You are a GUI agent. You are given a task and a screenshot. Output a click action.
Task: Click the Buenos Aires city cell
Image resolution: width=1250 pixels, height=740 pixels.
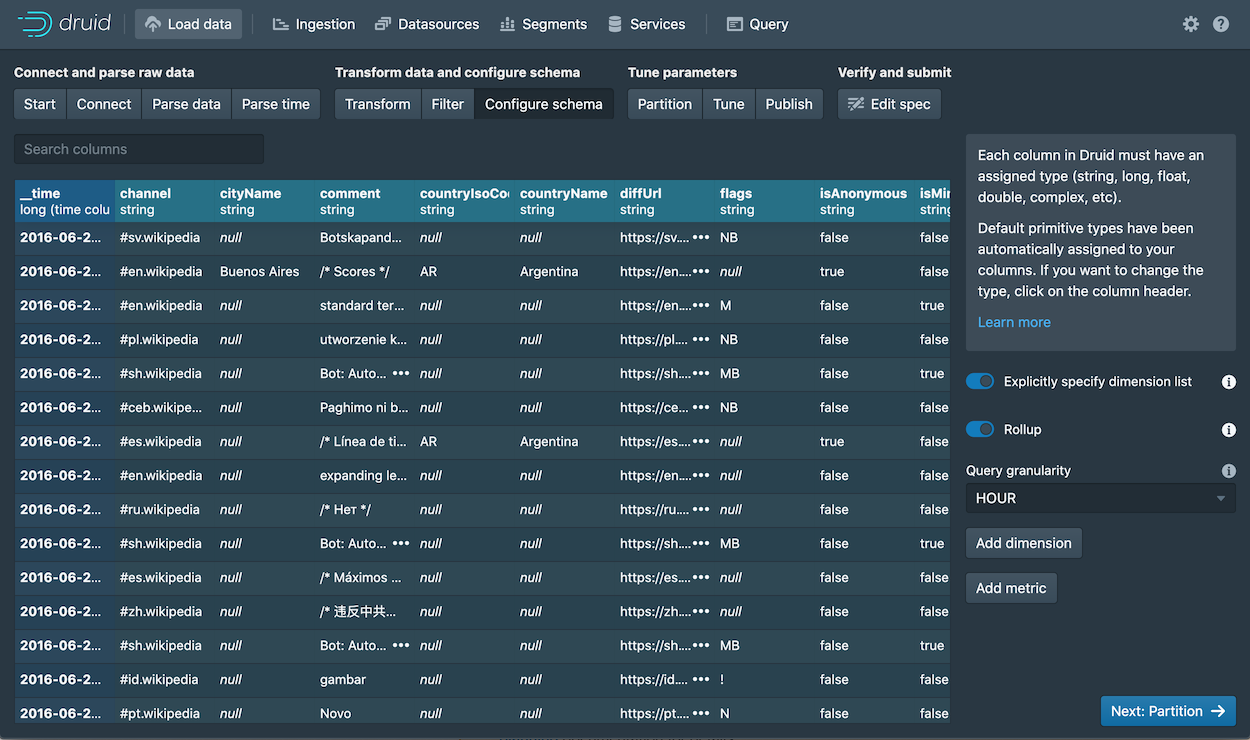[265, 272]
